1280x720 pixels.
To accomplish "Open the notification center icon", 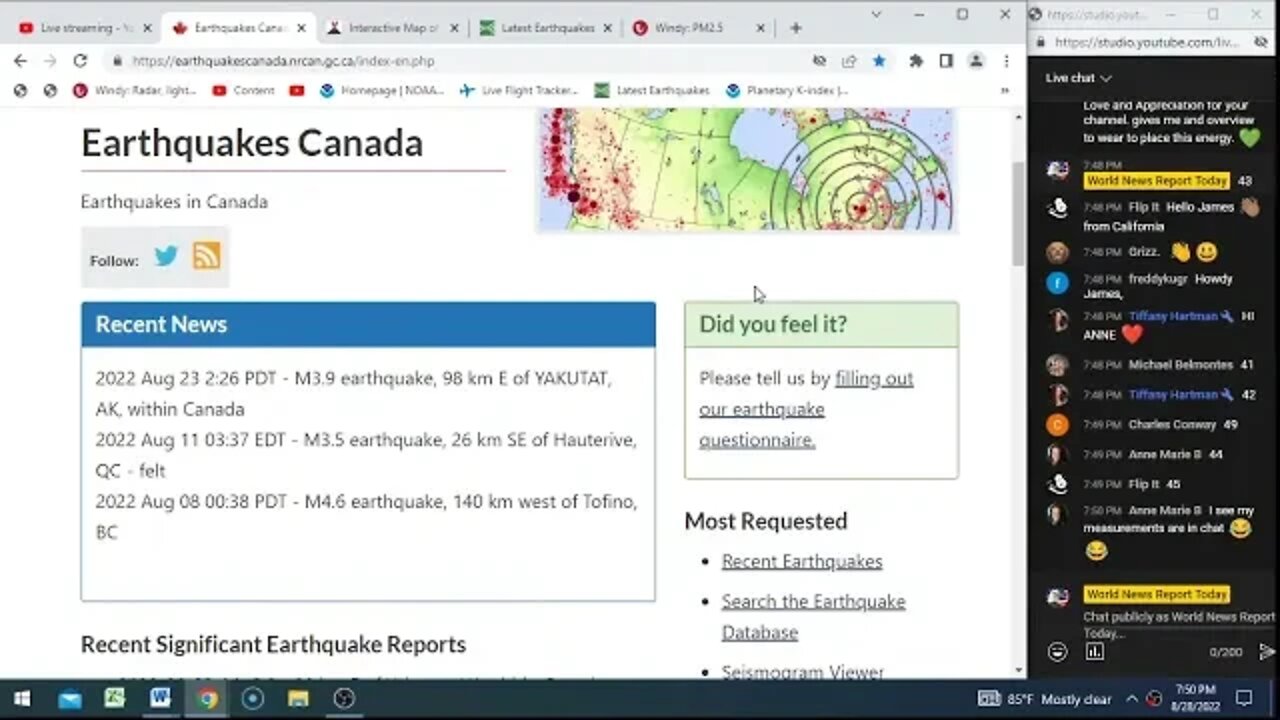I will 1244,698.
